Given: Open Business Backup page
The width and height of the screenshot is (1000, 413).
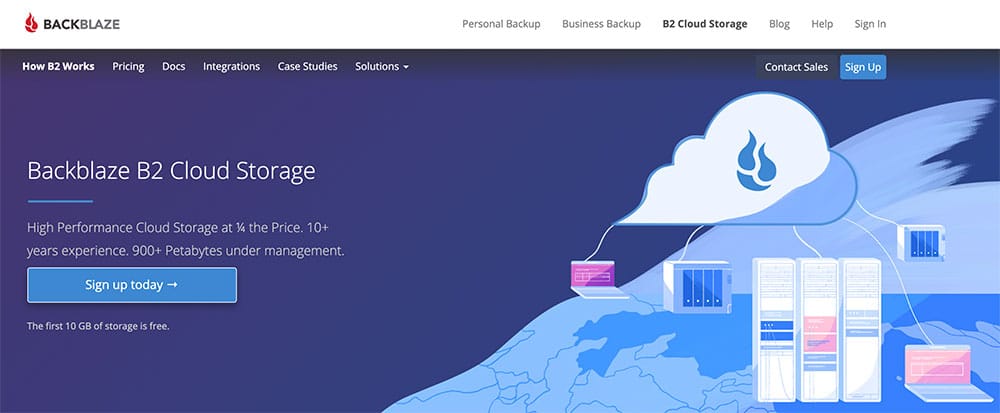Looking at the screenshot, I should pyautogui.click(x=601, y=24).
